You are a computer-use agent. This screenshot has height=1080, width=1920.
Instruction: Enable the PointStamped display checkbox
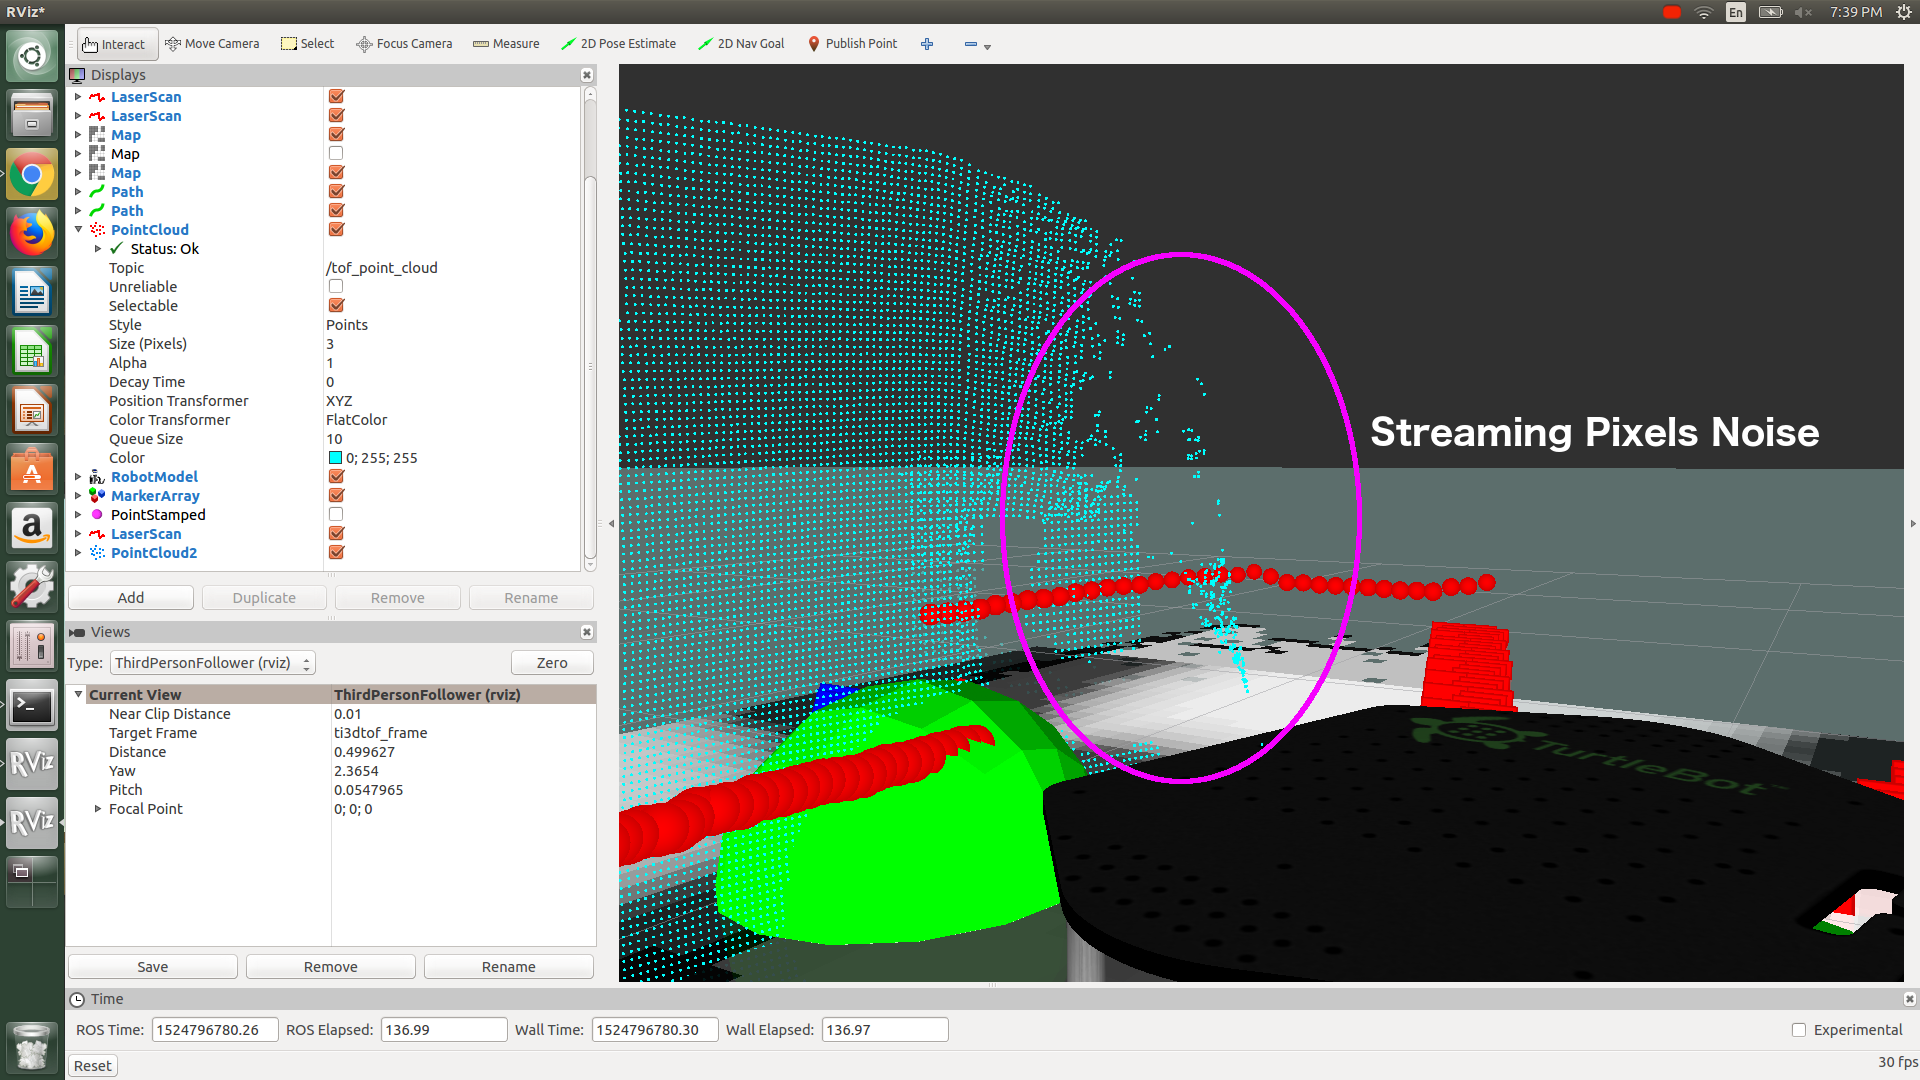[x=336, y=515]
